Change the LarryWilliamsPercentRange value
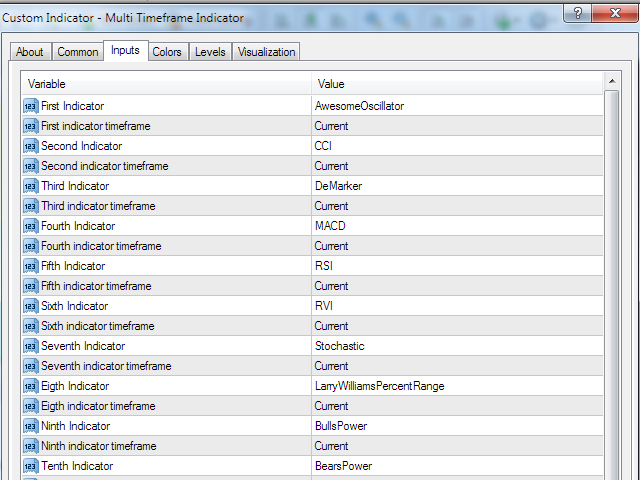The image size is (640, 480). (x=456, y=386)
